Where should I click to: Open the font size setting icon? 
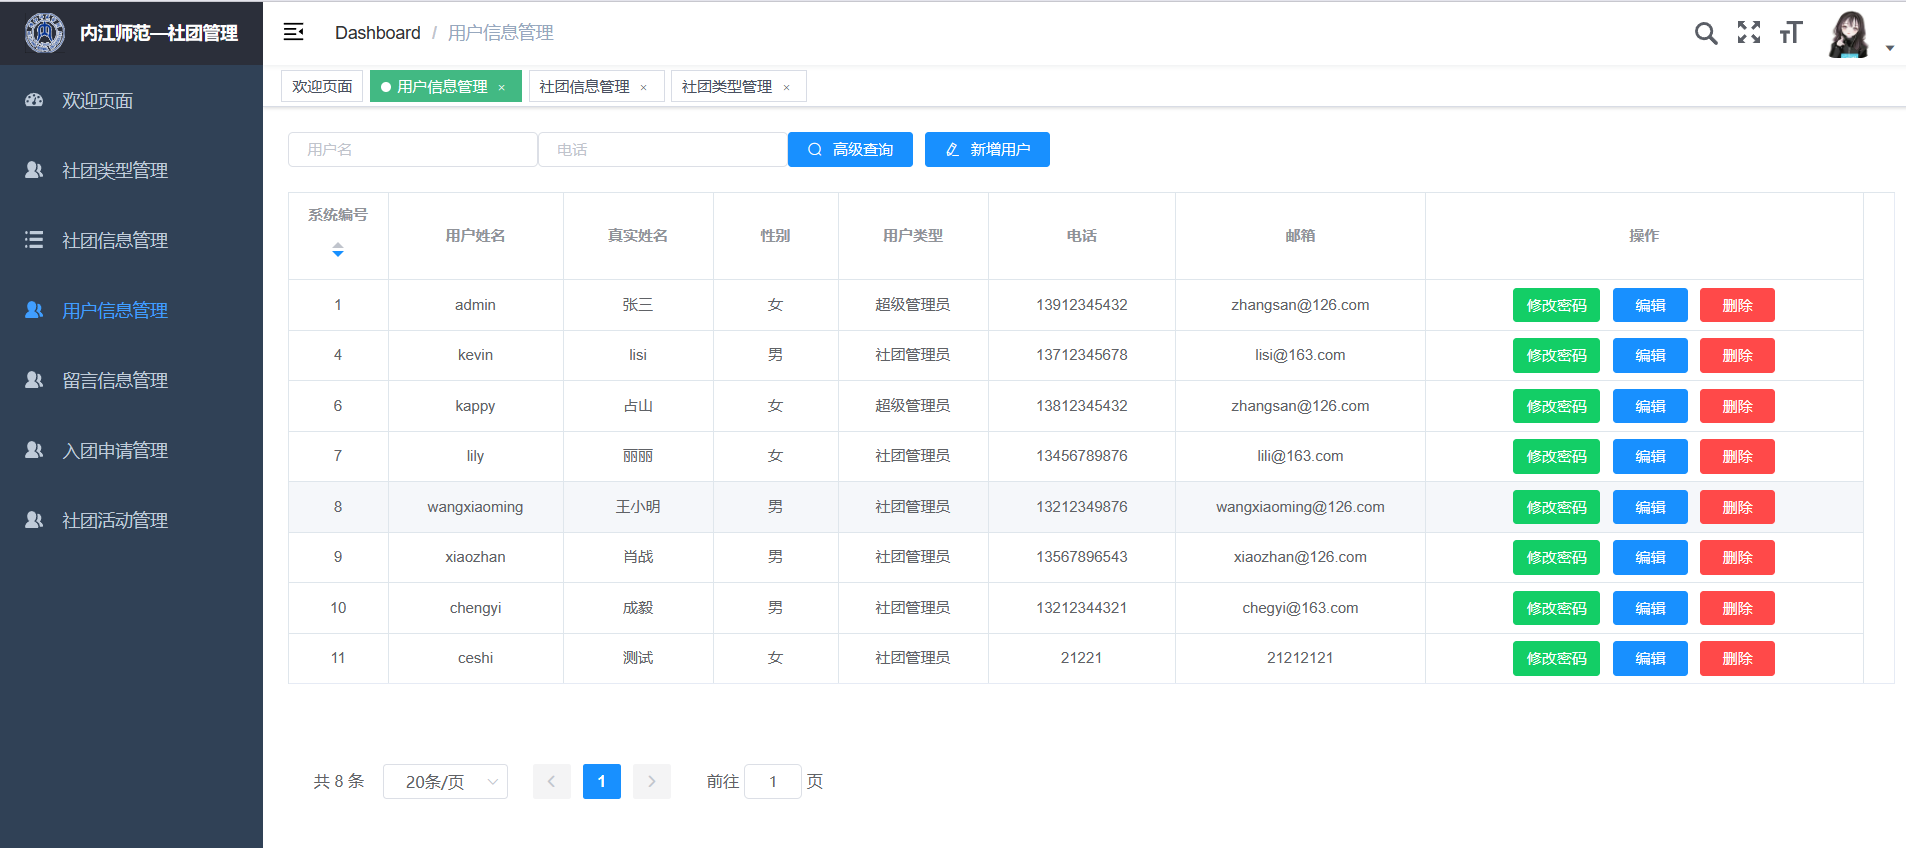tap(1791, 33)
